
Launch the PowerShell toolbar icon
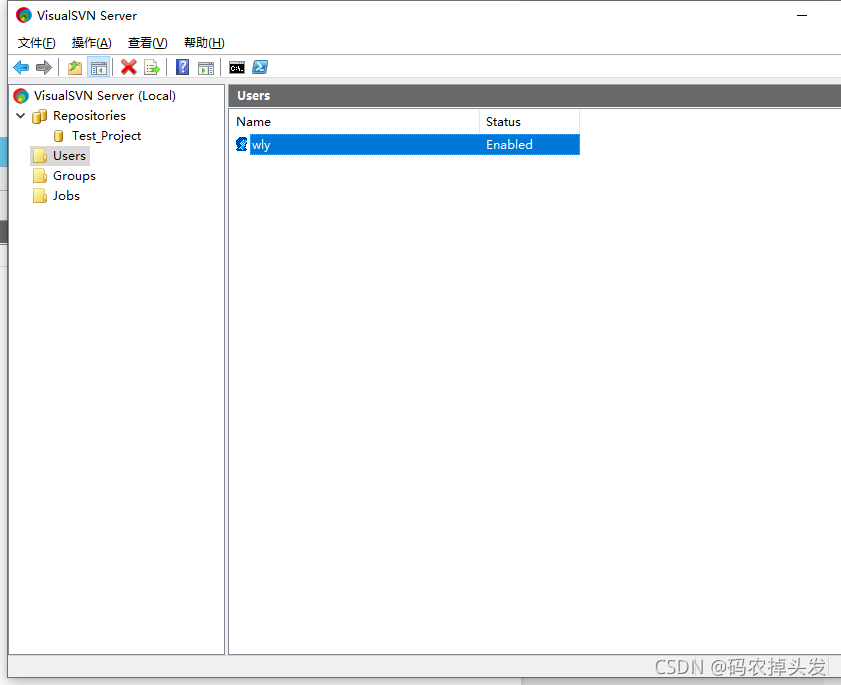260,67
